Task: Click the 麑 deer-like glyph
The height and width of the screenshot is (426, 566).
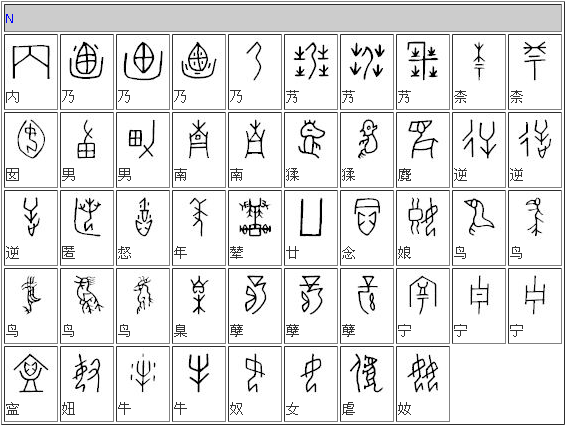Action: [x=423, y=150]
